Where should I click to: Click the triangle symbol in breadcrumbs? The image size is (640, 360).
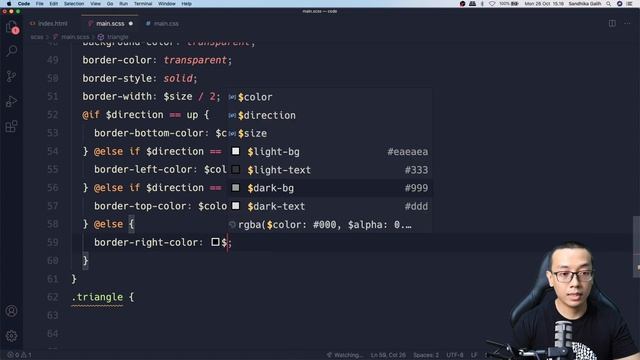[113, 37]
